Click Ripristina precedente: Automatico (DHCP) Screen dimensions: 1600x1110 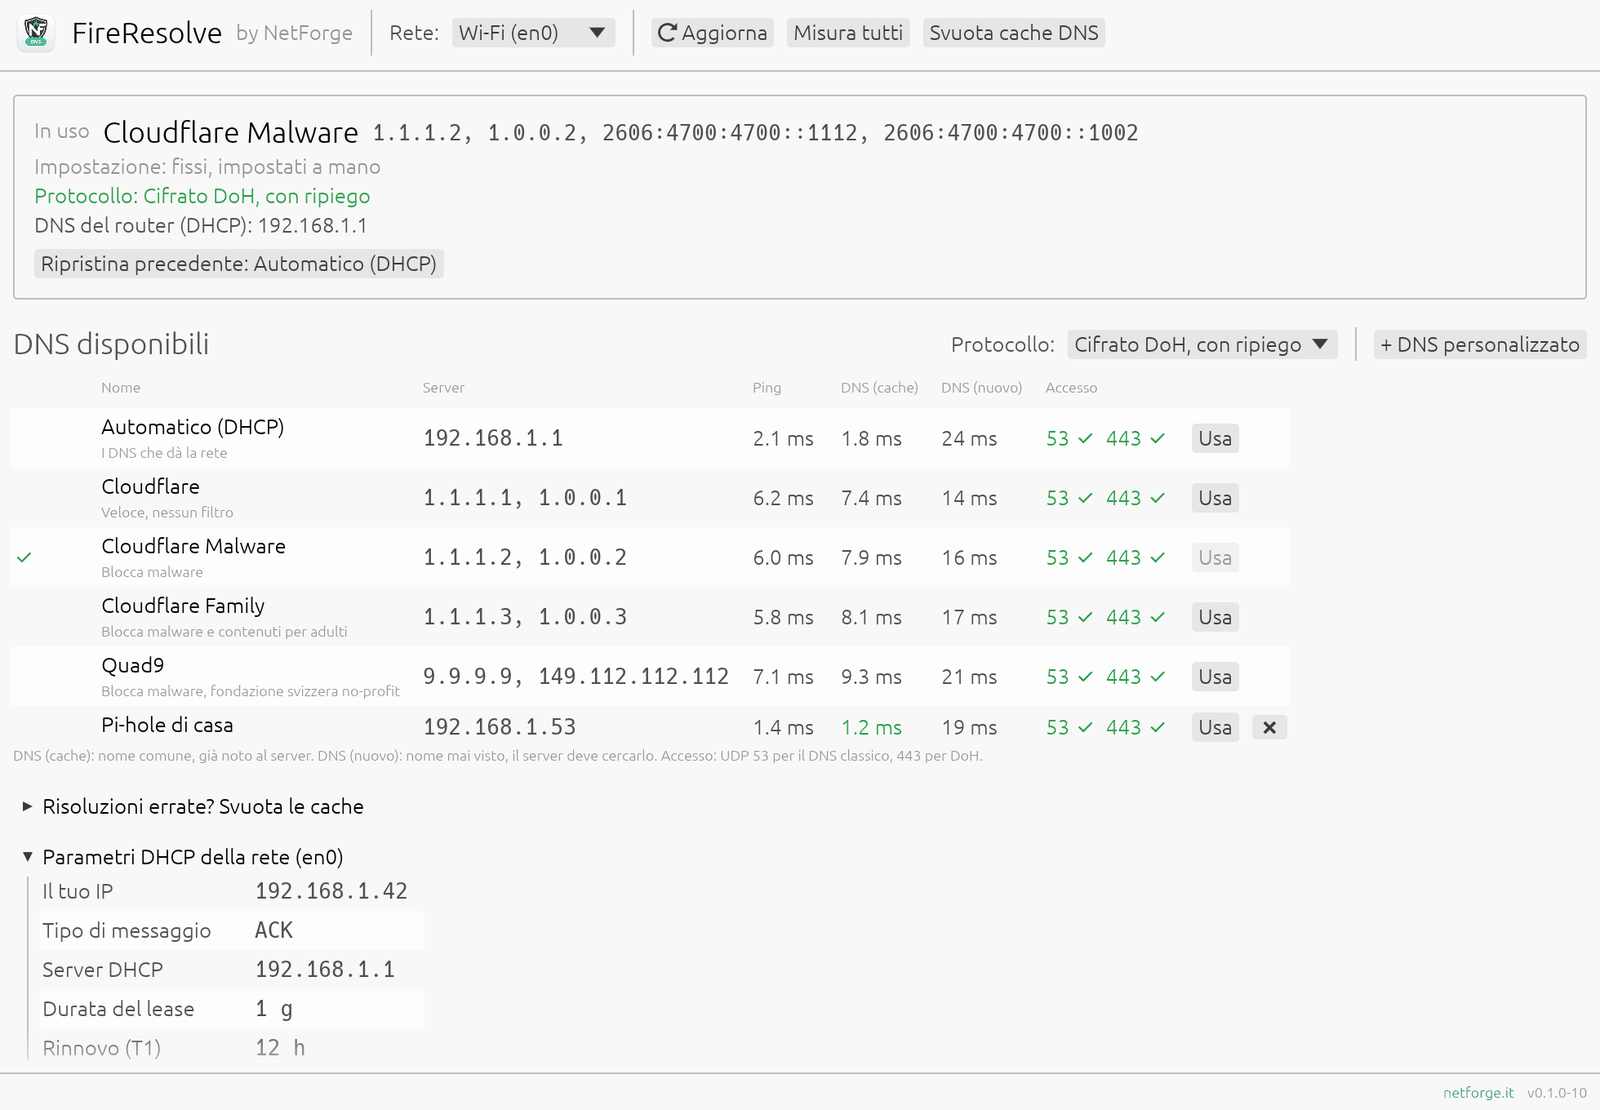pos(239,264)
